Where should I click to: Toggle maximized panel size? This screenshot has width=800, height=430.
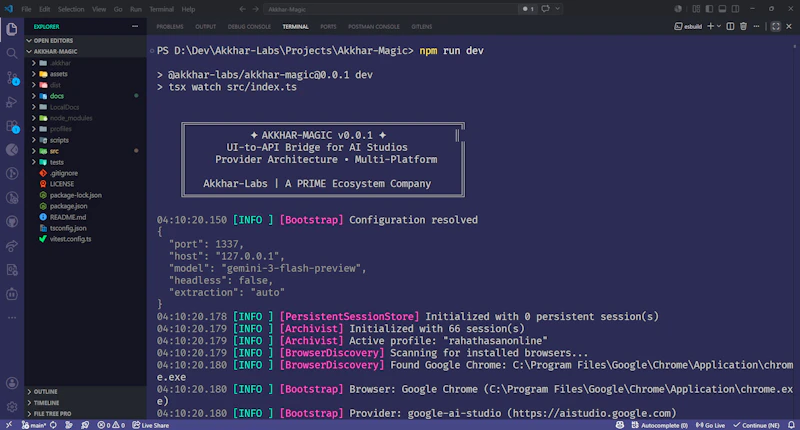point(776,27)
